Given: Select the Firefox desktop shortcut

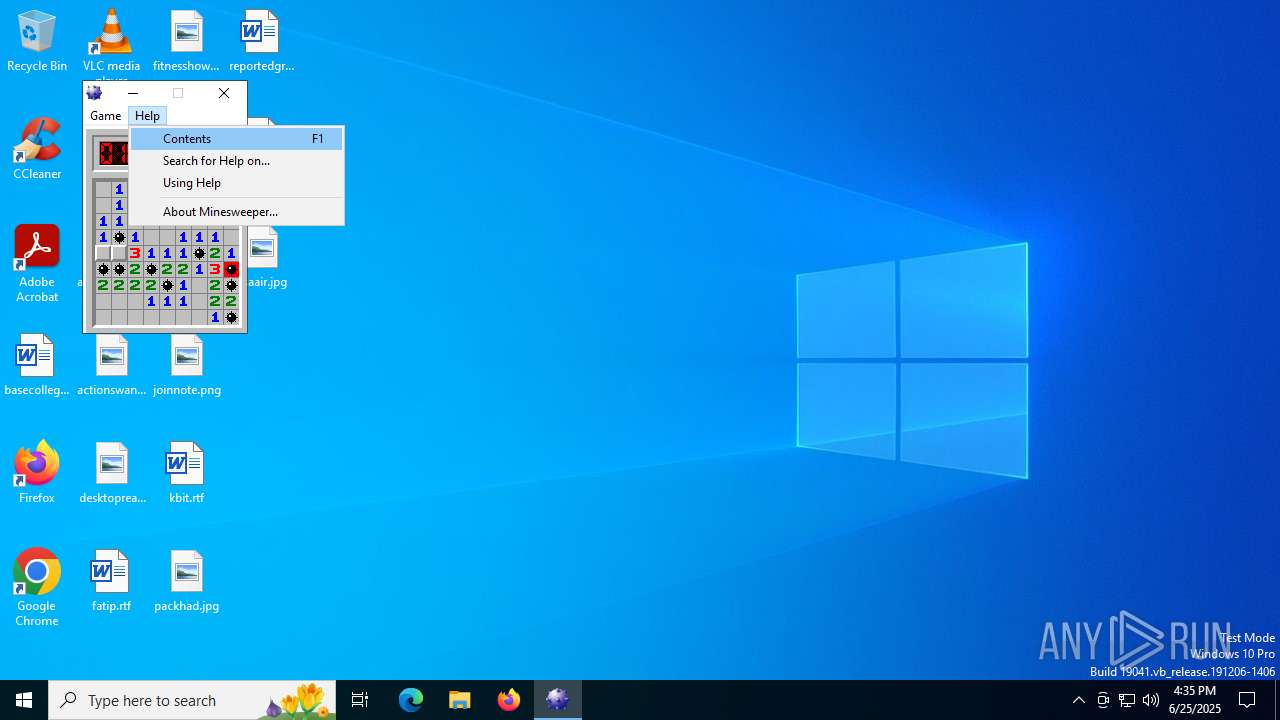Looking at the screenshot, I should point(37,474).
